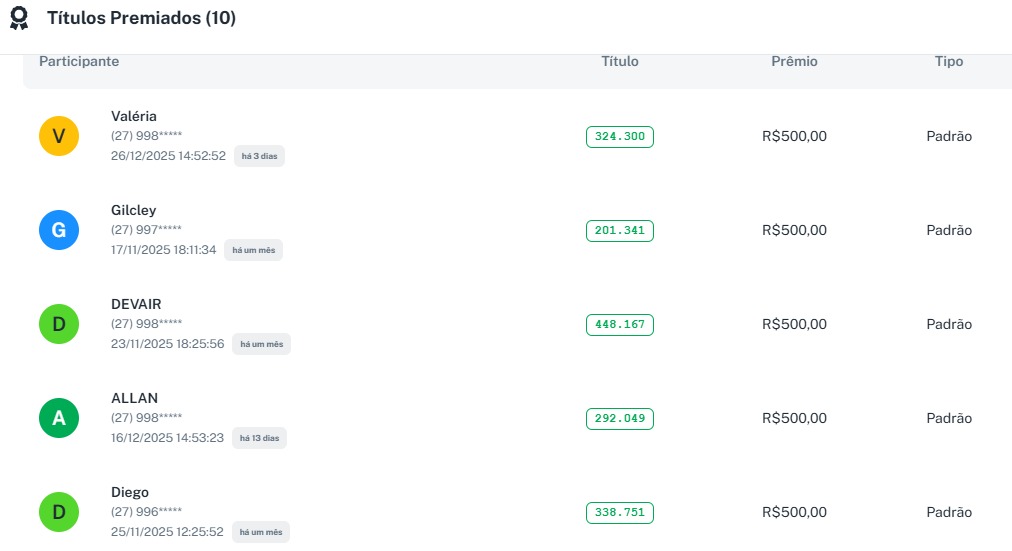The width and height of the screenshot is (1012, 551).
Task: Open participant name ALLAN
Action: (x=134, y=398)
